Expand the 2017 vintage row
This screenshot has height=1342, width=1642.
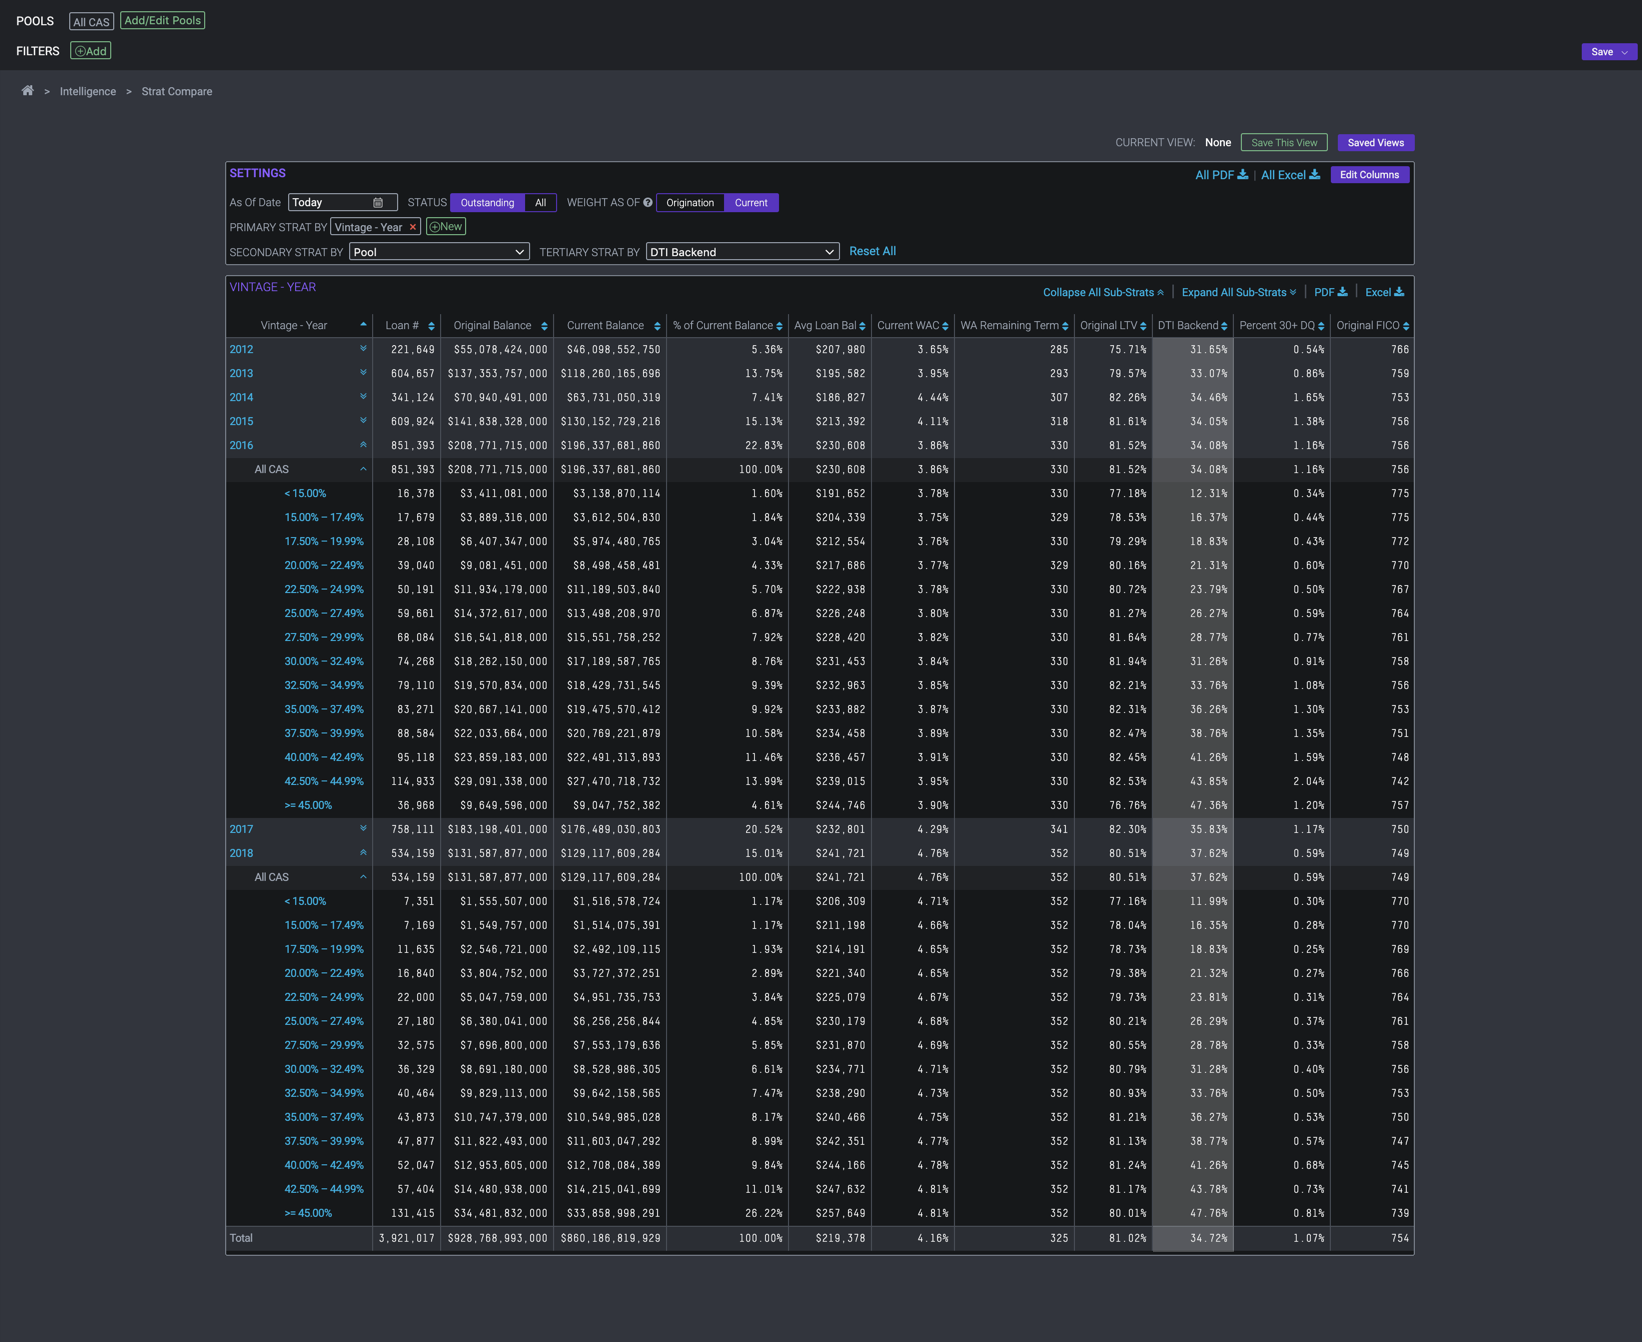tap(363, 829)
